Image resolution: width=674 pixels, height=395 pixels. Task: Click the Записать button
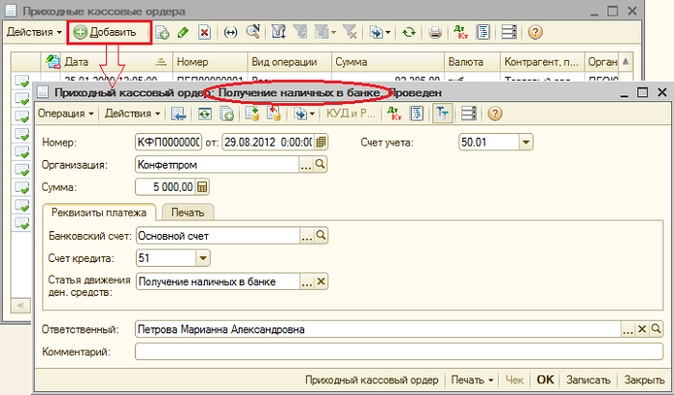(588, 380)
